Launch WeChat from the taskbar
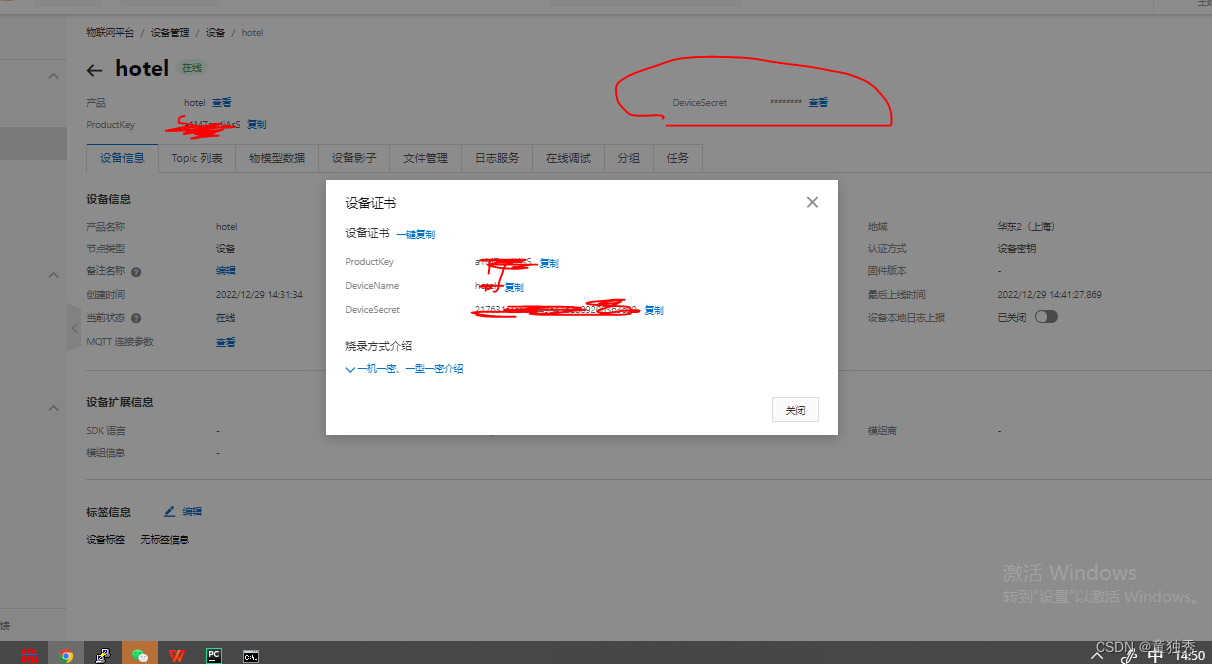Viewport: 1212px width, 664px height. pyautogui.click(x=140, y=655)
